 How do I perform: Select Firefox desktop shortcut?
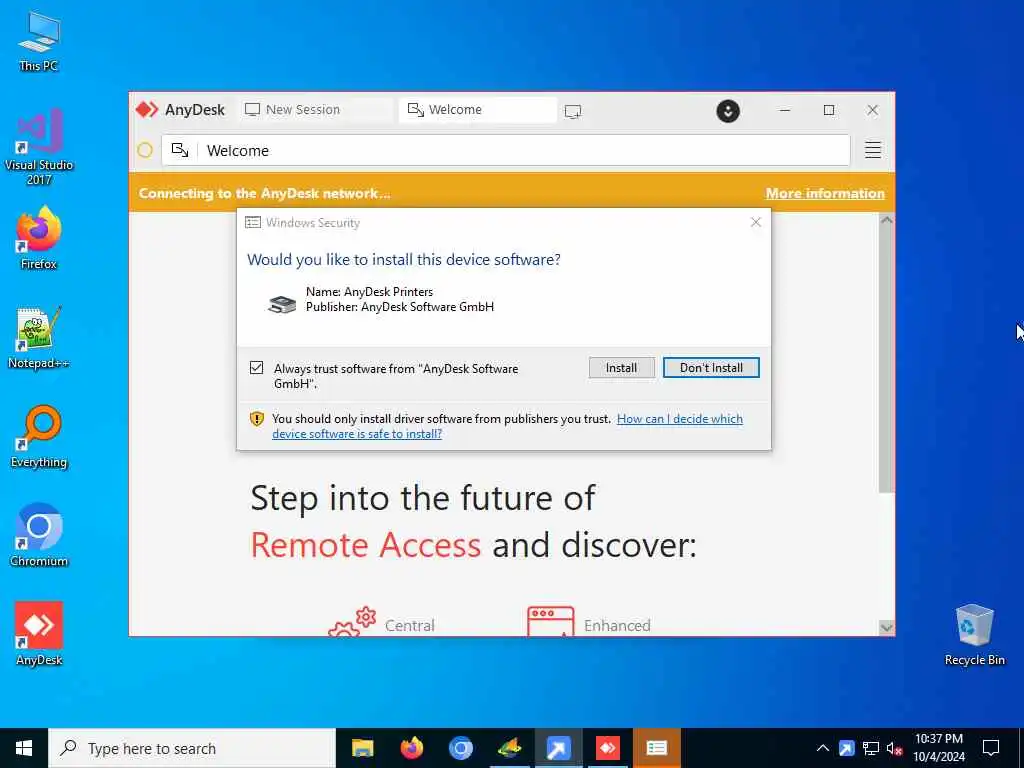(x=39, y=238)
